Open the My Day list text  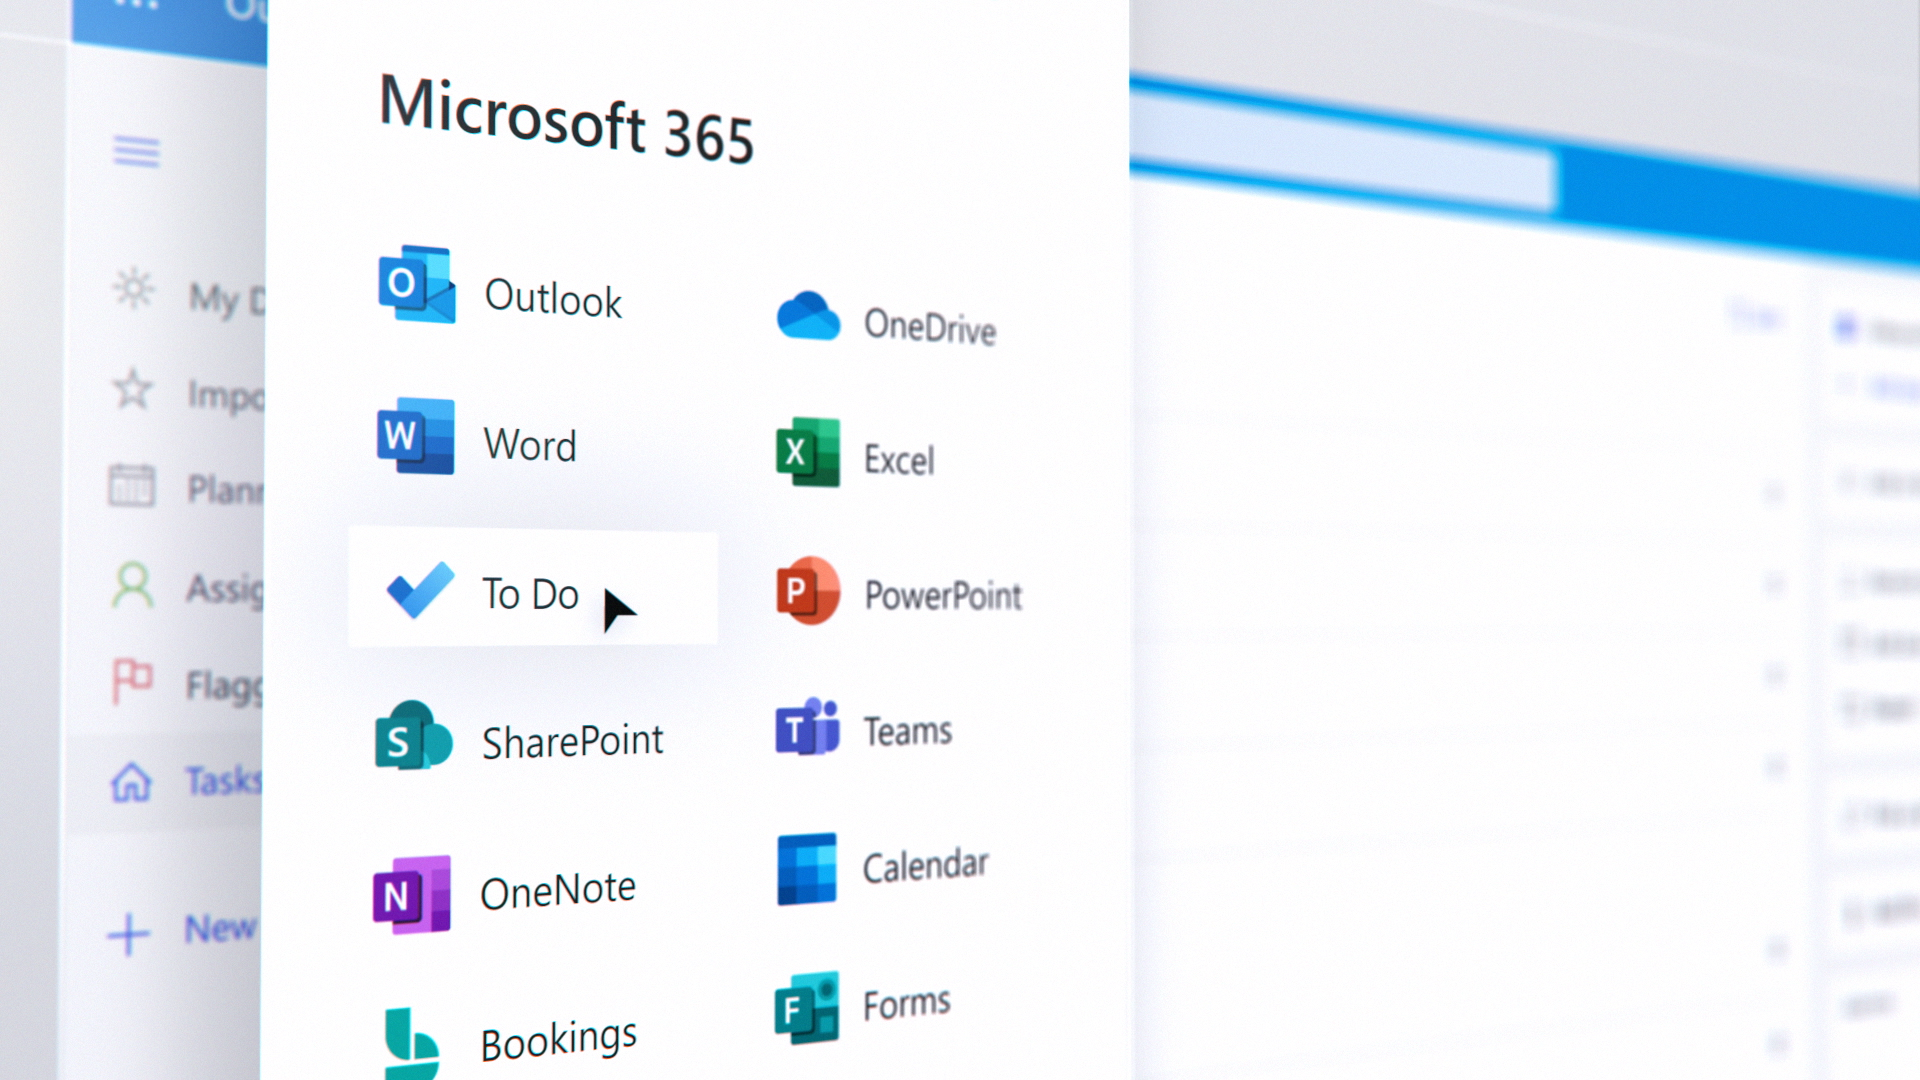228,300
